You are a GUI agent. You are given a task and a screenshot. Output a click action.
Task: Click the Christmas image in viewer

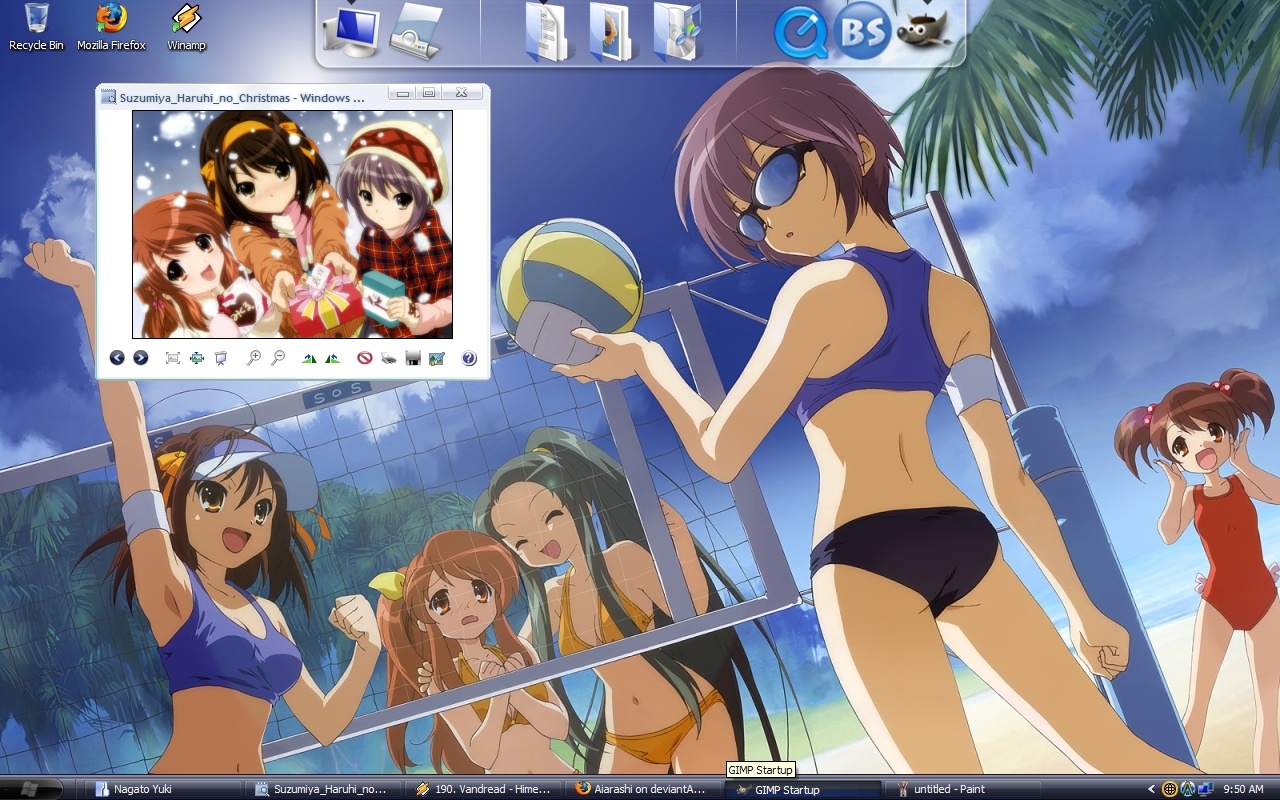(x=292, y=224)
